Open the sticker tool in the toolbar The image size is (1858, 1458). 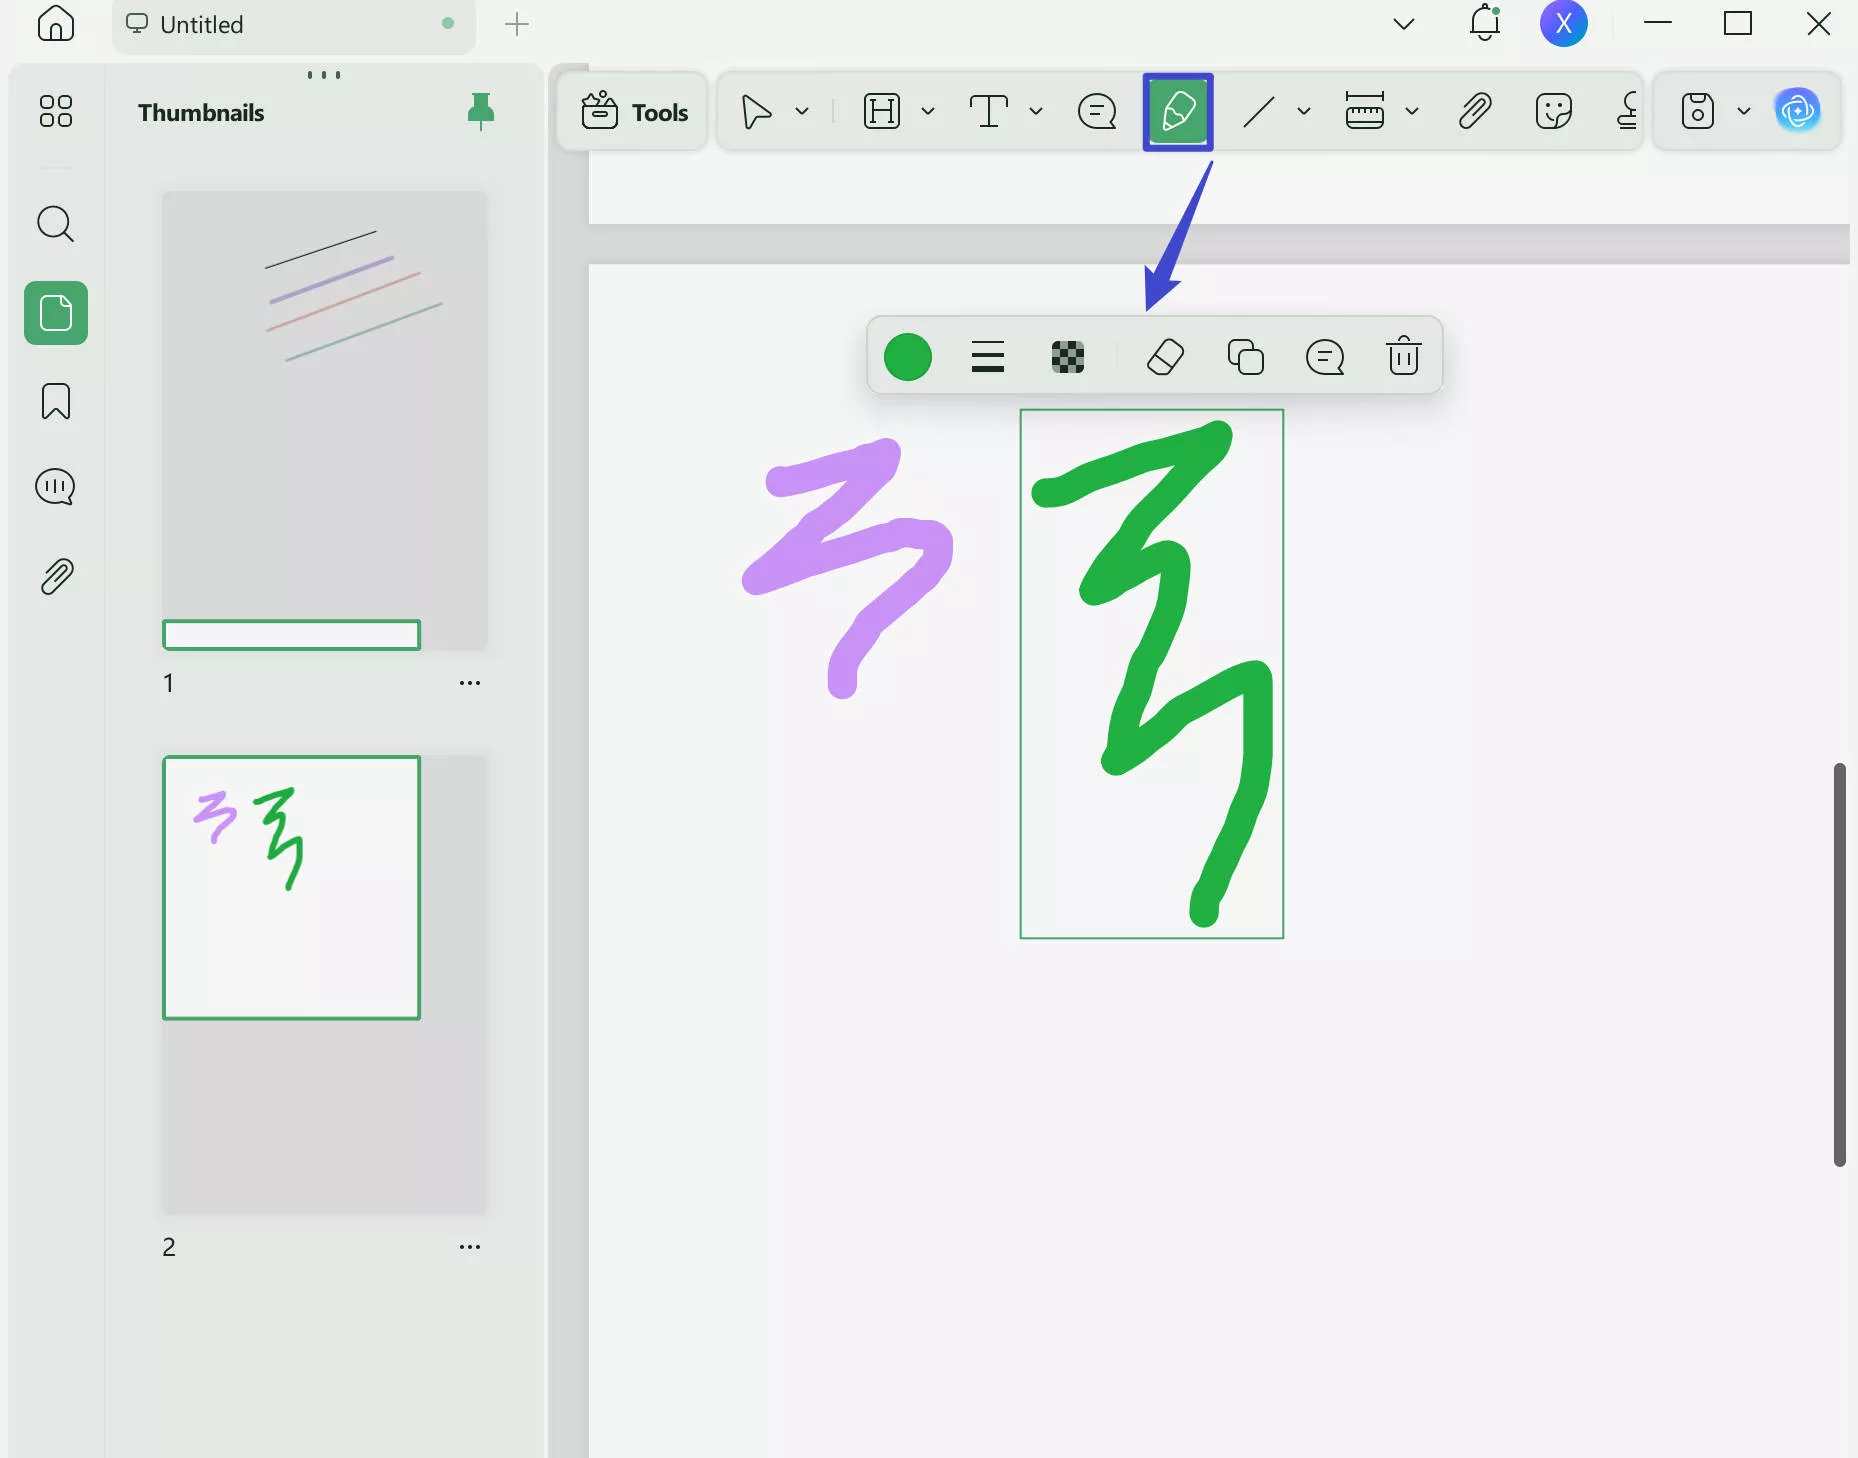click(x=1553, y=111)
